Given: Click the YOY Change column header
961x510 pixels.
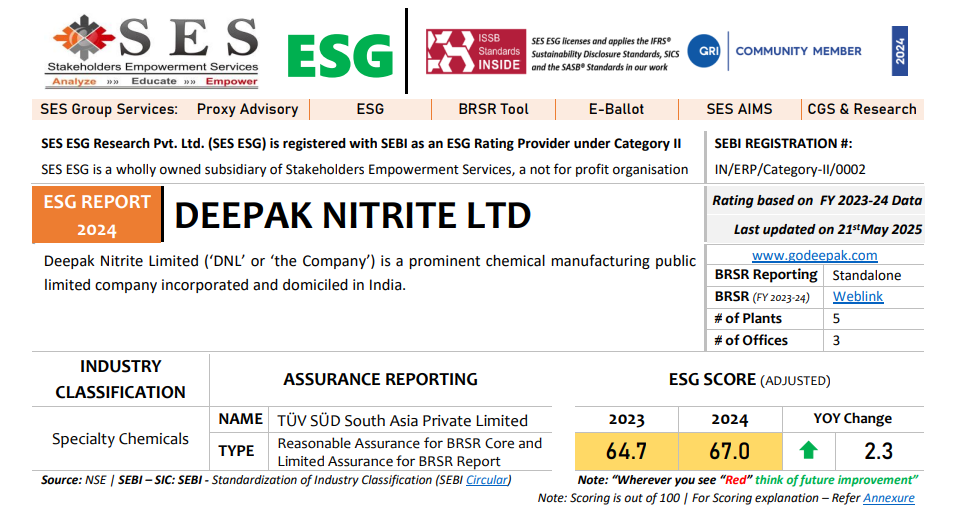Looking at the screenshot, I should point(853,419).
